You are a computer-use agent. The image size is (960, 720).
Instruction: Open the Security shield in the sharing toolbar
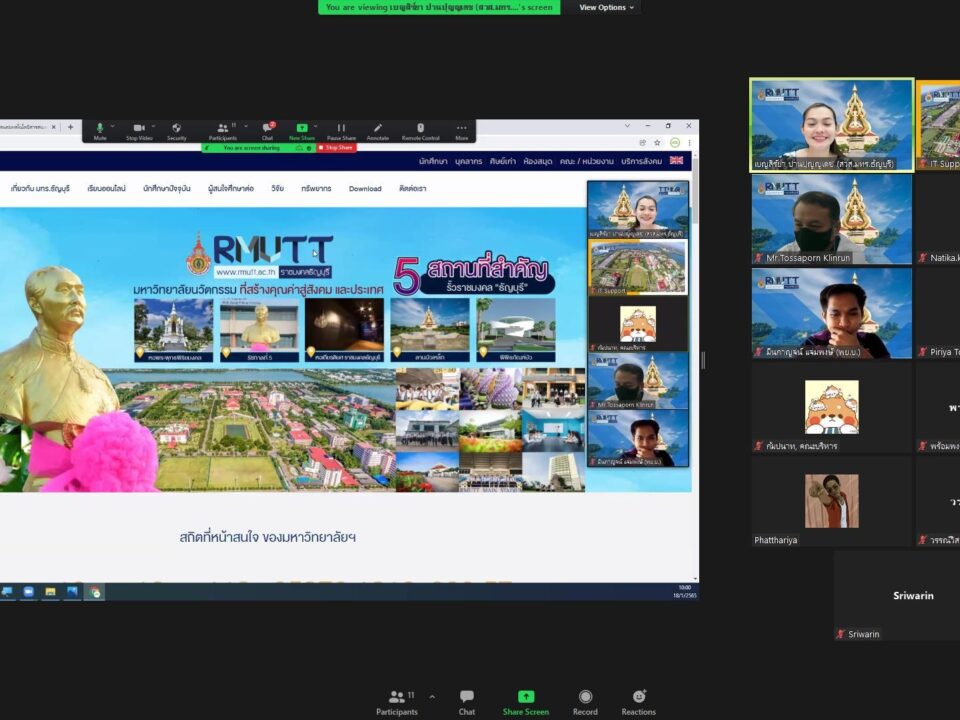pos(176,130)
